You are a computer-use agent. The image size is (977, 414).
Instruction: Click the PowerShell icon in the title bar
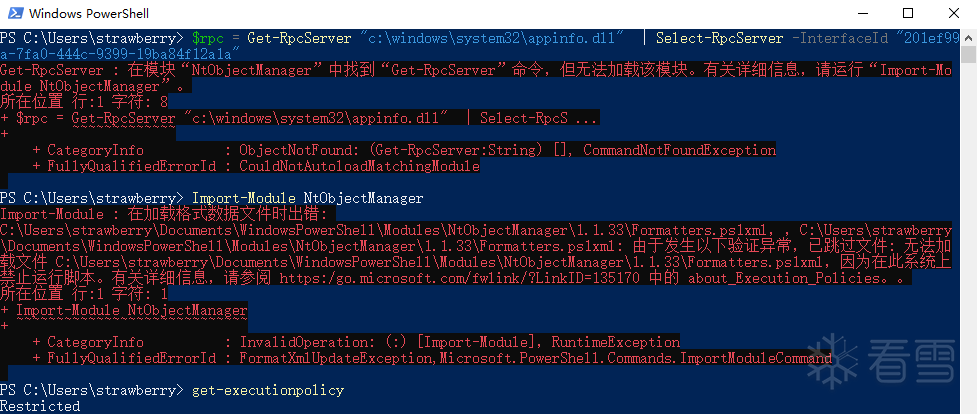13,14
